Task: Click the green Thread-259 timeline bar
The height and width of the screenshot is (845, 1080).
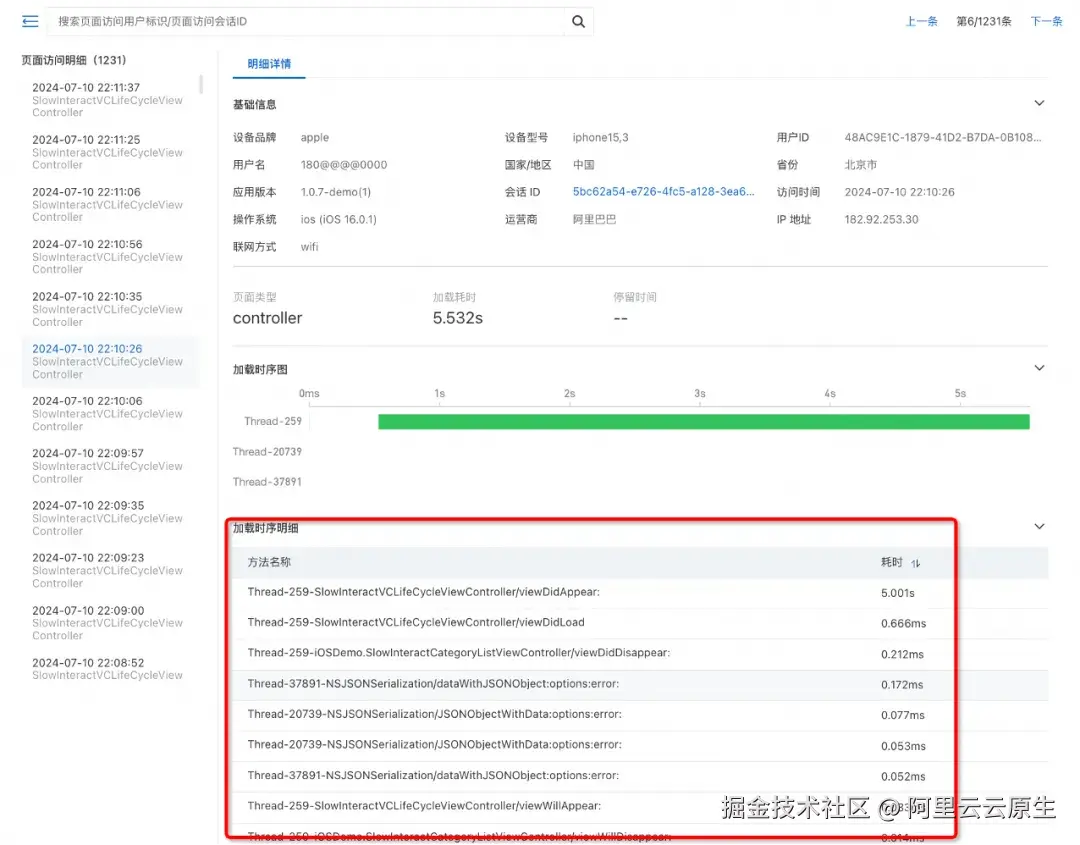Action: (x=704, y=421)
